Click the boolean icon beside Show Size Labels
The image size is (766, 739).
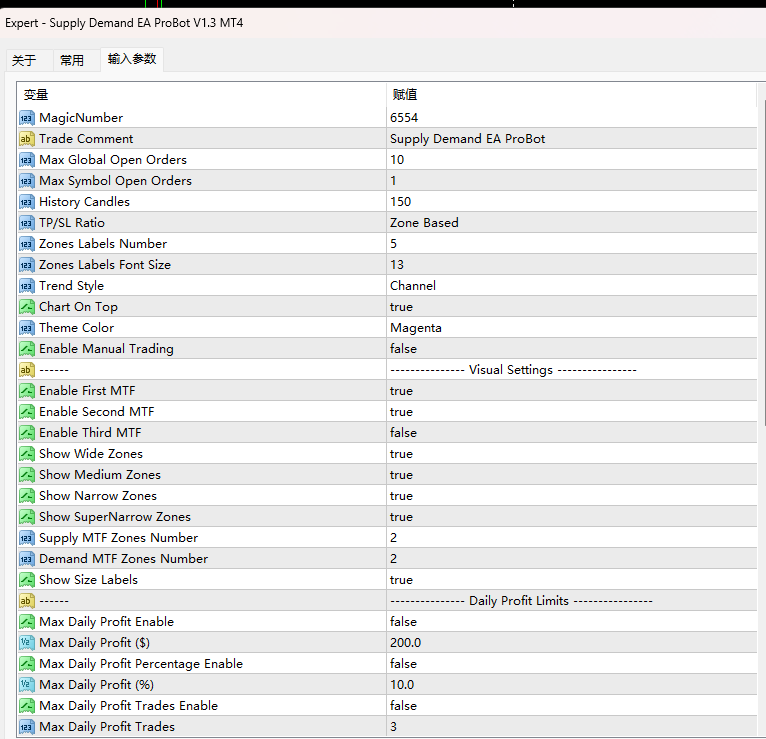click(27, 580)
